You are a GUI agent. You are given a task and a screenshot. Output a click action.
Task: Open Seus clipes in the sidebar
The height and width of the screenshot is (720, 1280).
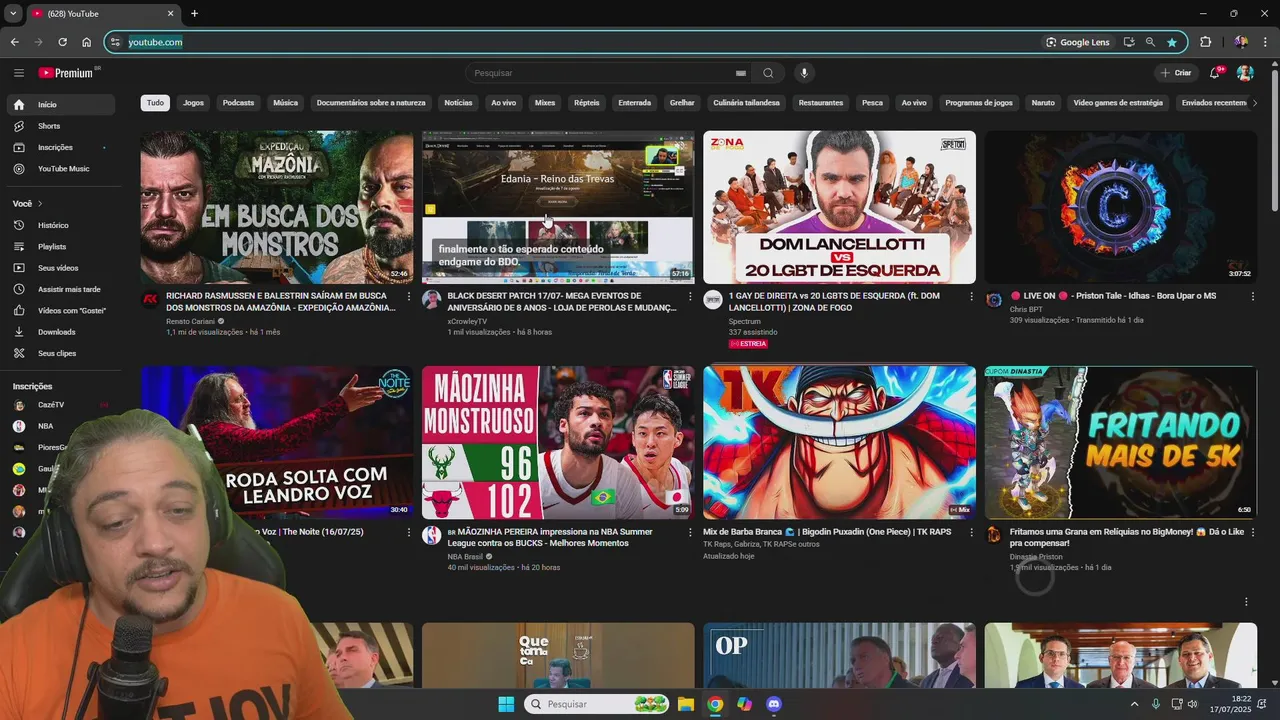[x=62, y=353]
